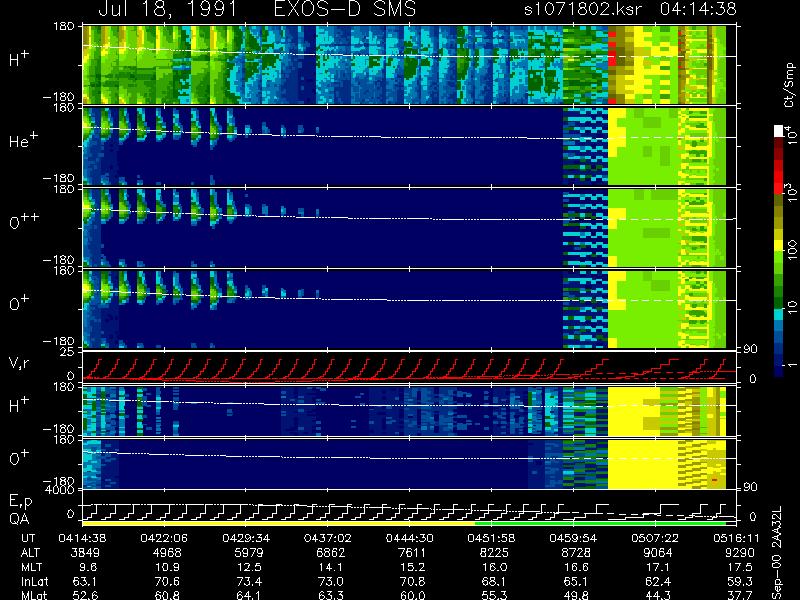Select the 'V,r' velocity panel label
The height and width of the screenshot is (600, 800).
[19, 363]
